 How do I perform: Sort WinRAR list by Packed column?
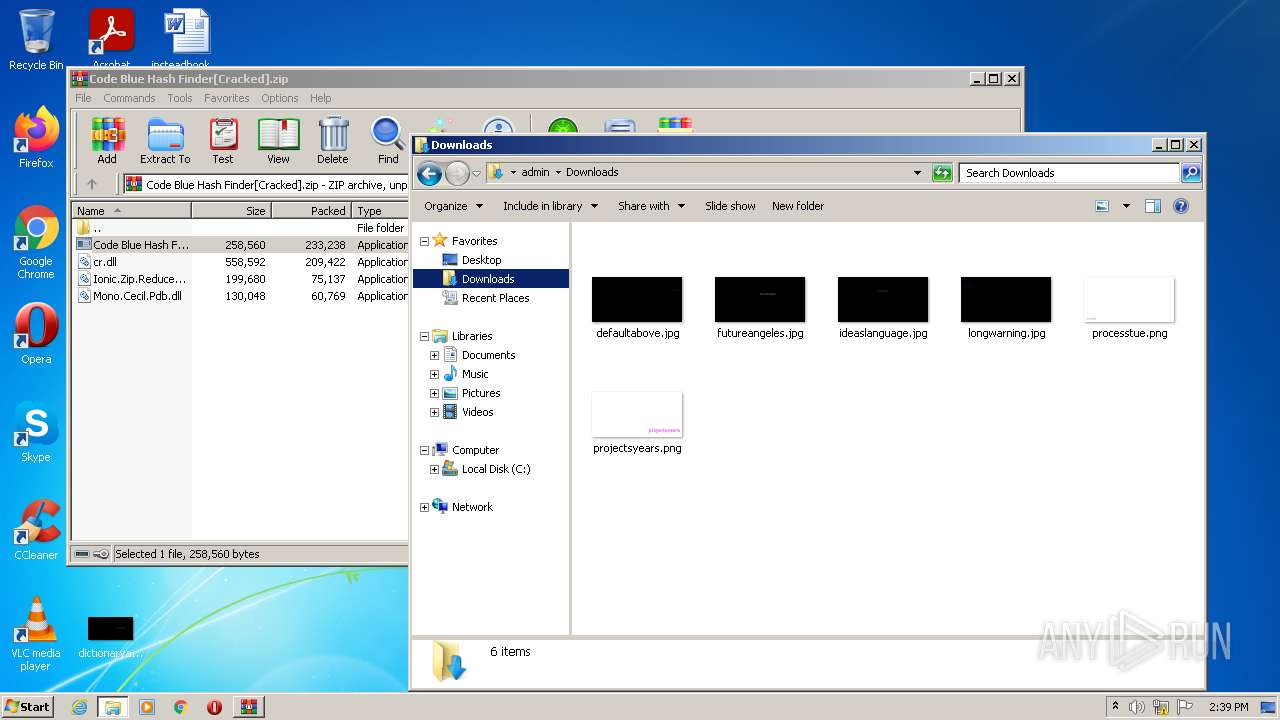[x=311, y=211]
